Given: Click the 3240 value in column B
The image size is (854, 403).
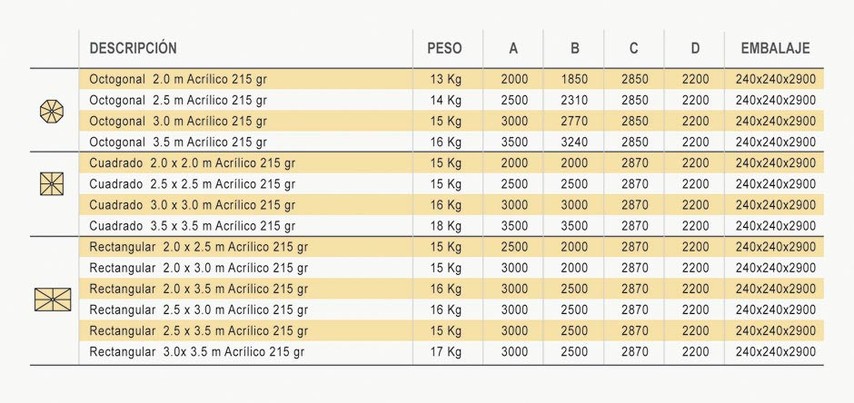Looking at the screenshot, I should tap(575, 142).
